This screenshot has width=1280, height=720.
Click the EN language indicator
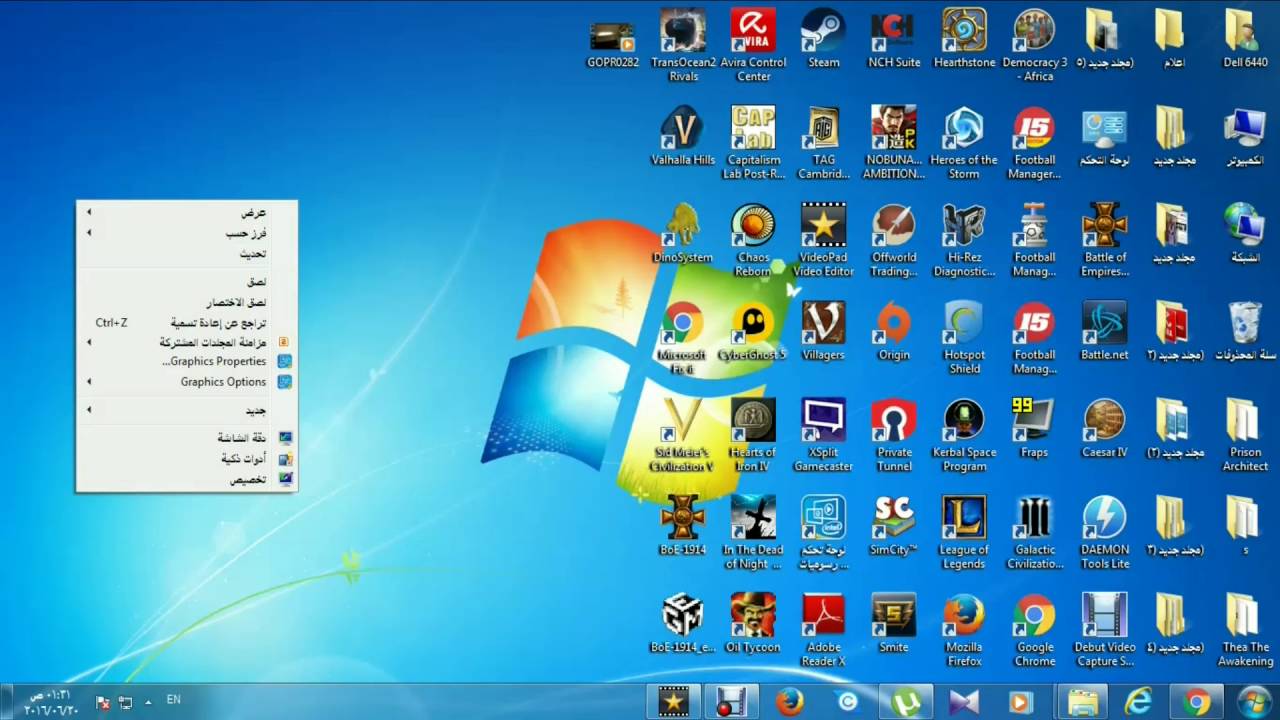click(x=173, y=700)
